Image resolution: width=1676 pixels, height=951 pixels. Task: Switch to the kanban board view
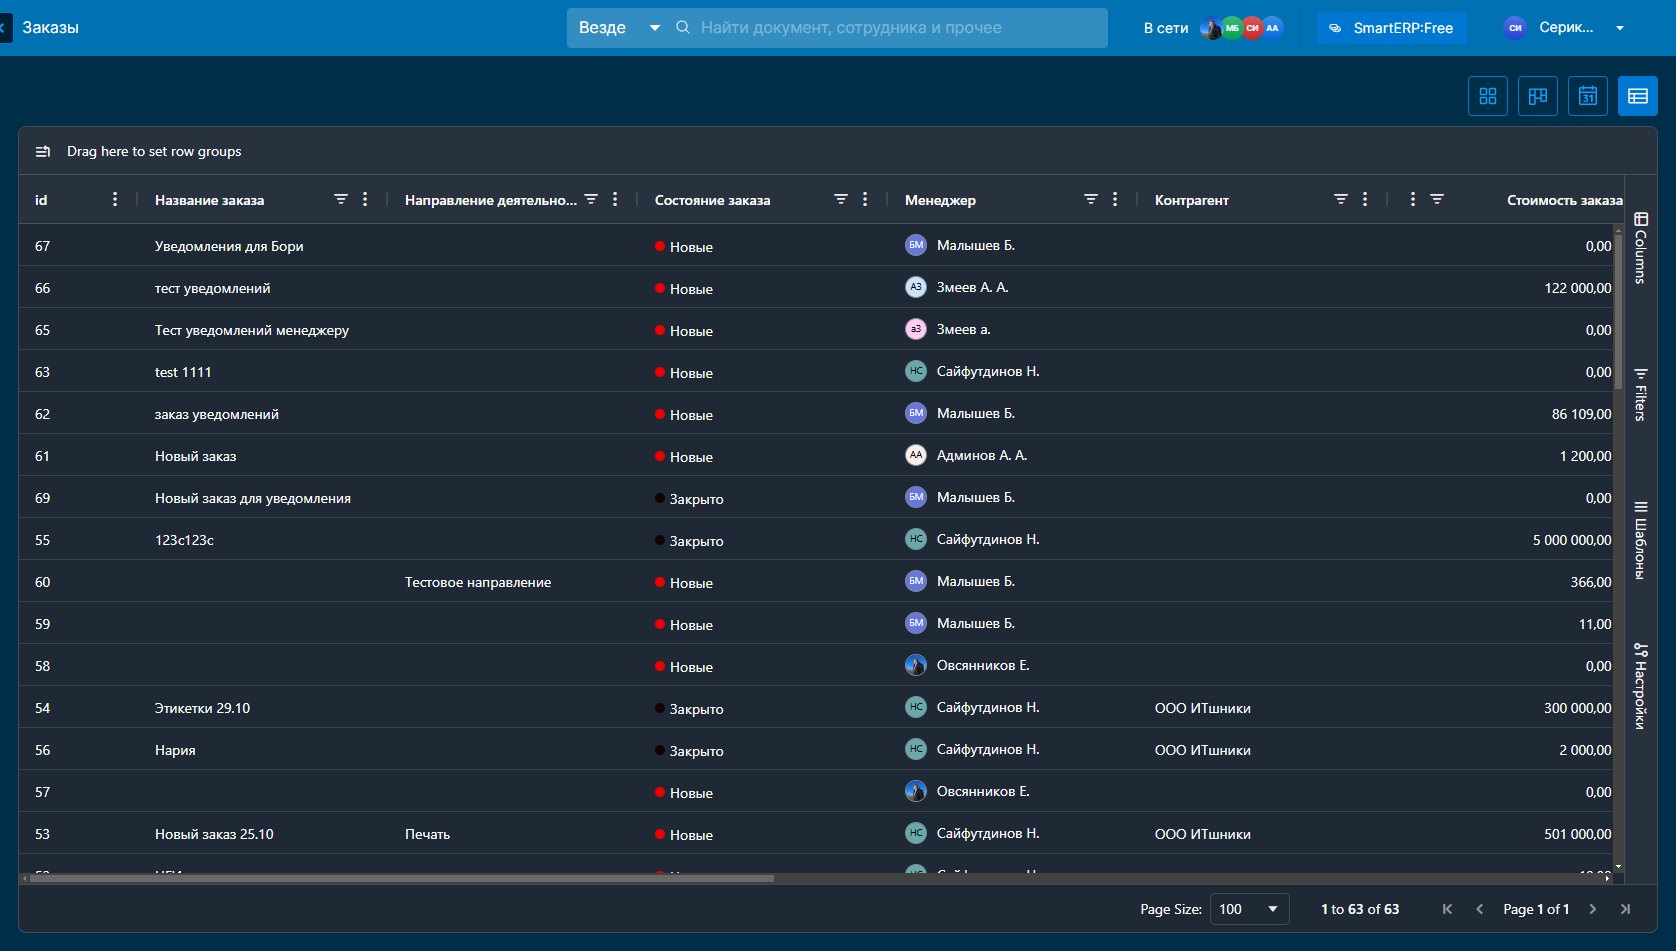[1537, 96]
